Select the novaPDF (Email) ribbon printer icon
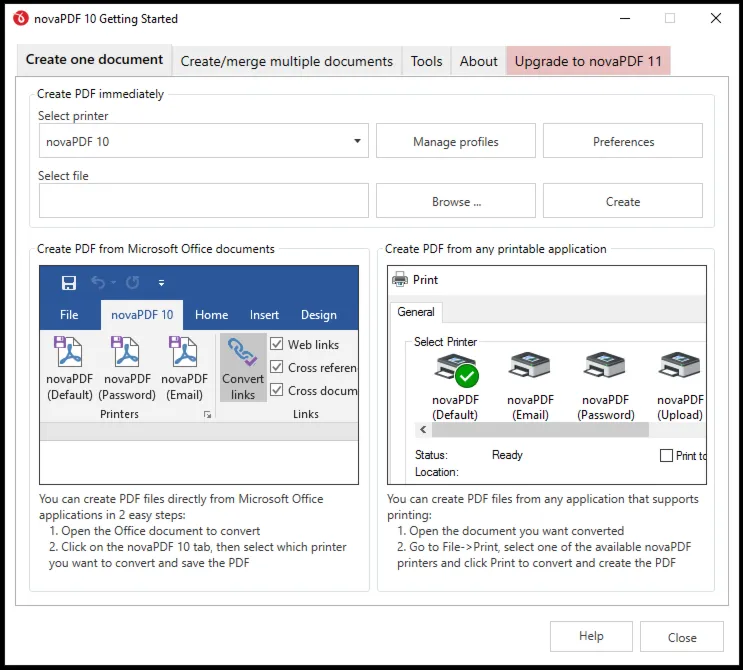The height and width of the screenshot is (670, 743). [184, 352]
